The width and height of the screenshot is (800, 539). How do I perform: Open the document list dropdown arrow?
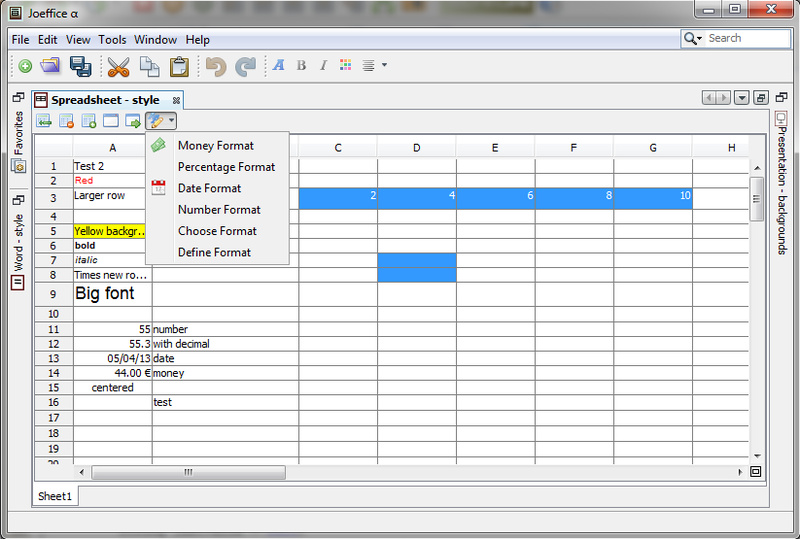point(742,97)
